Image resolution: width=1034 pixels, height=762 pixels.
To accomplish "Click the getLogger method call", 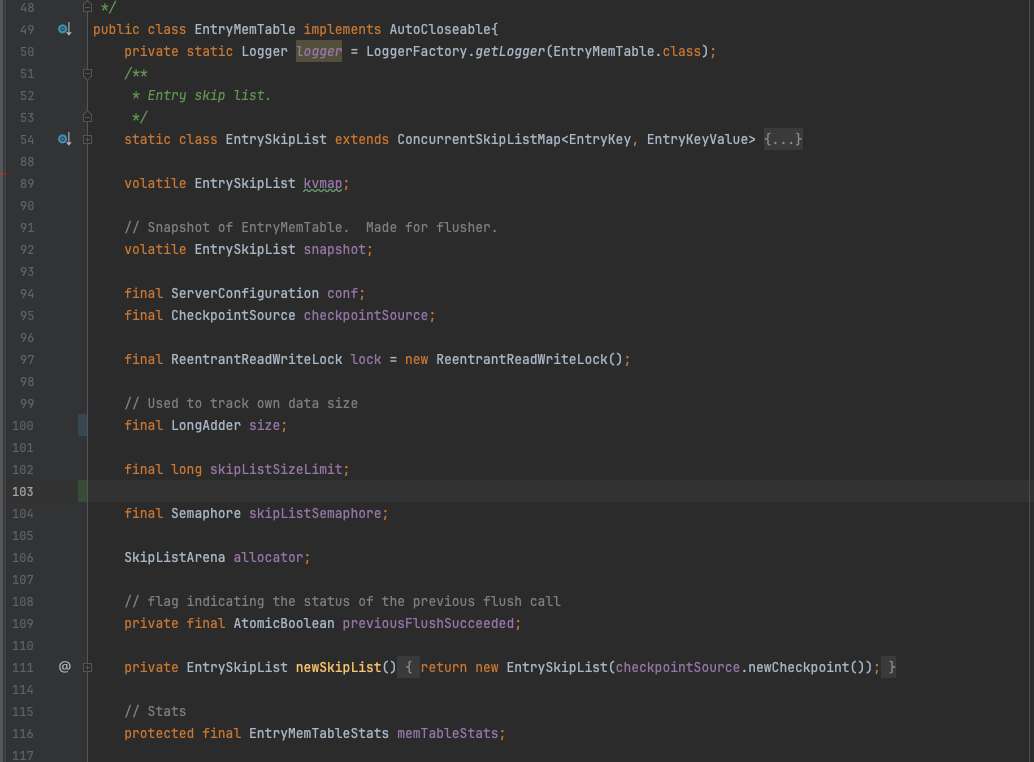I will point(510,51).
